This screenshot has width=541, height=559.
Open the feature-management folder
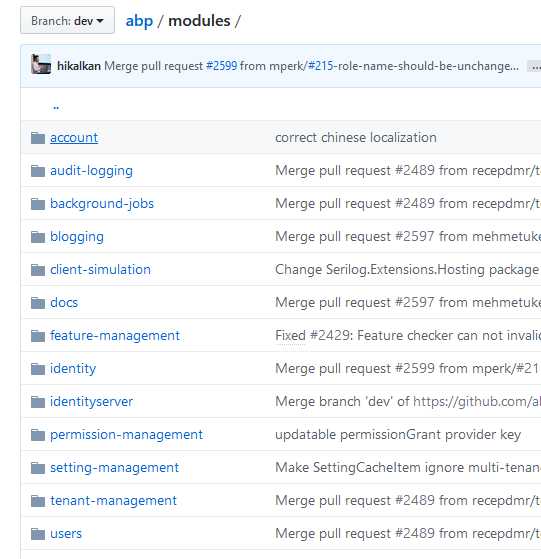click(x=115, y=335)
